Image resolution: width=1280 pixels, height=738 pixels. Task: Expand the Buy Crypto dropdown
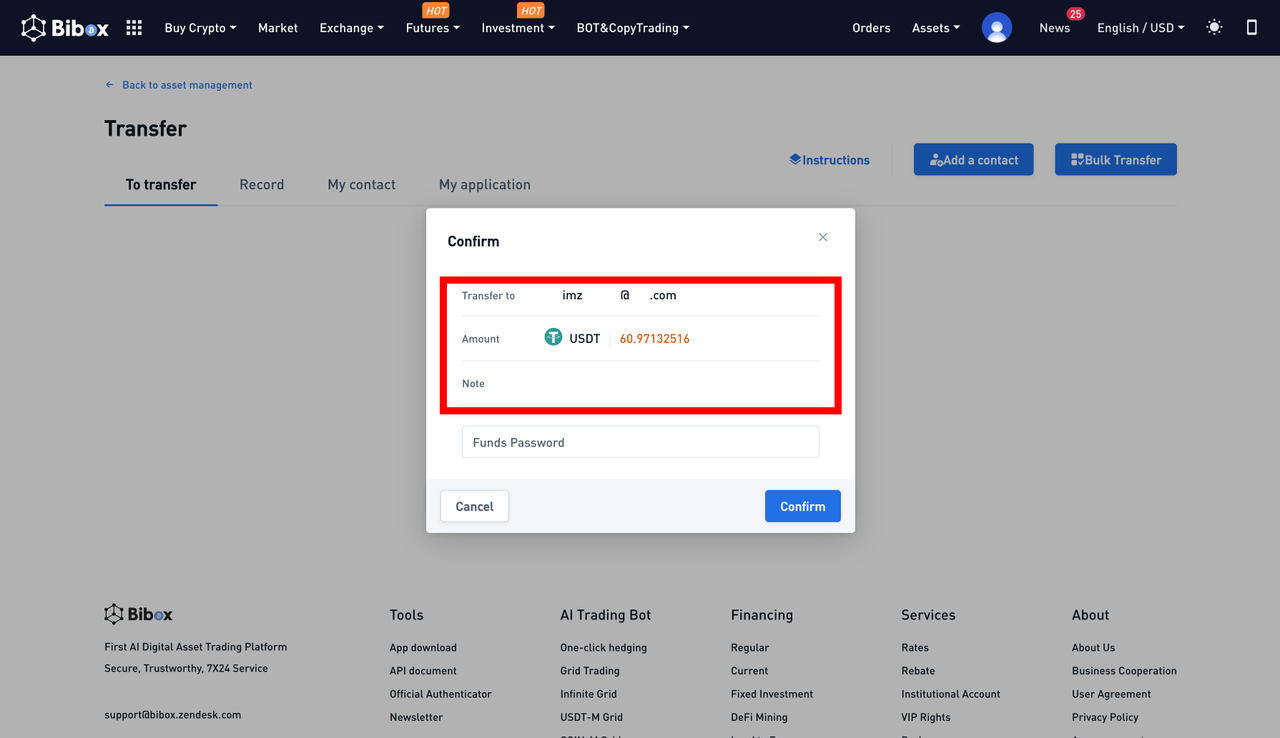coord(200,28)
